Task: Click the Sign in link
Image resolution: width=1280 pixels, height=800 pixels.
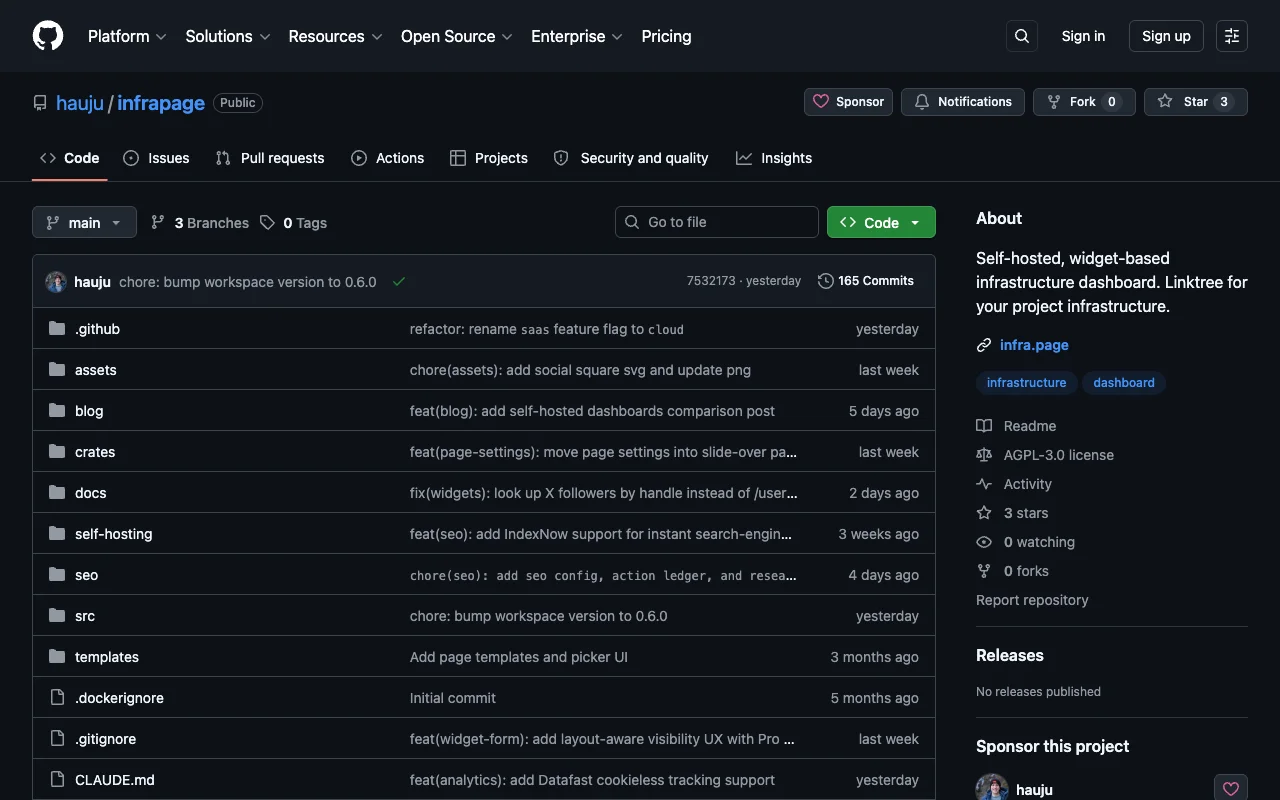Action: (x=1083, y=36)
